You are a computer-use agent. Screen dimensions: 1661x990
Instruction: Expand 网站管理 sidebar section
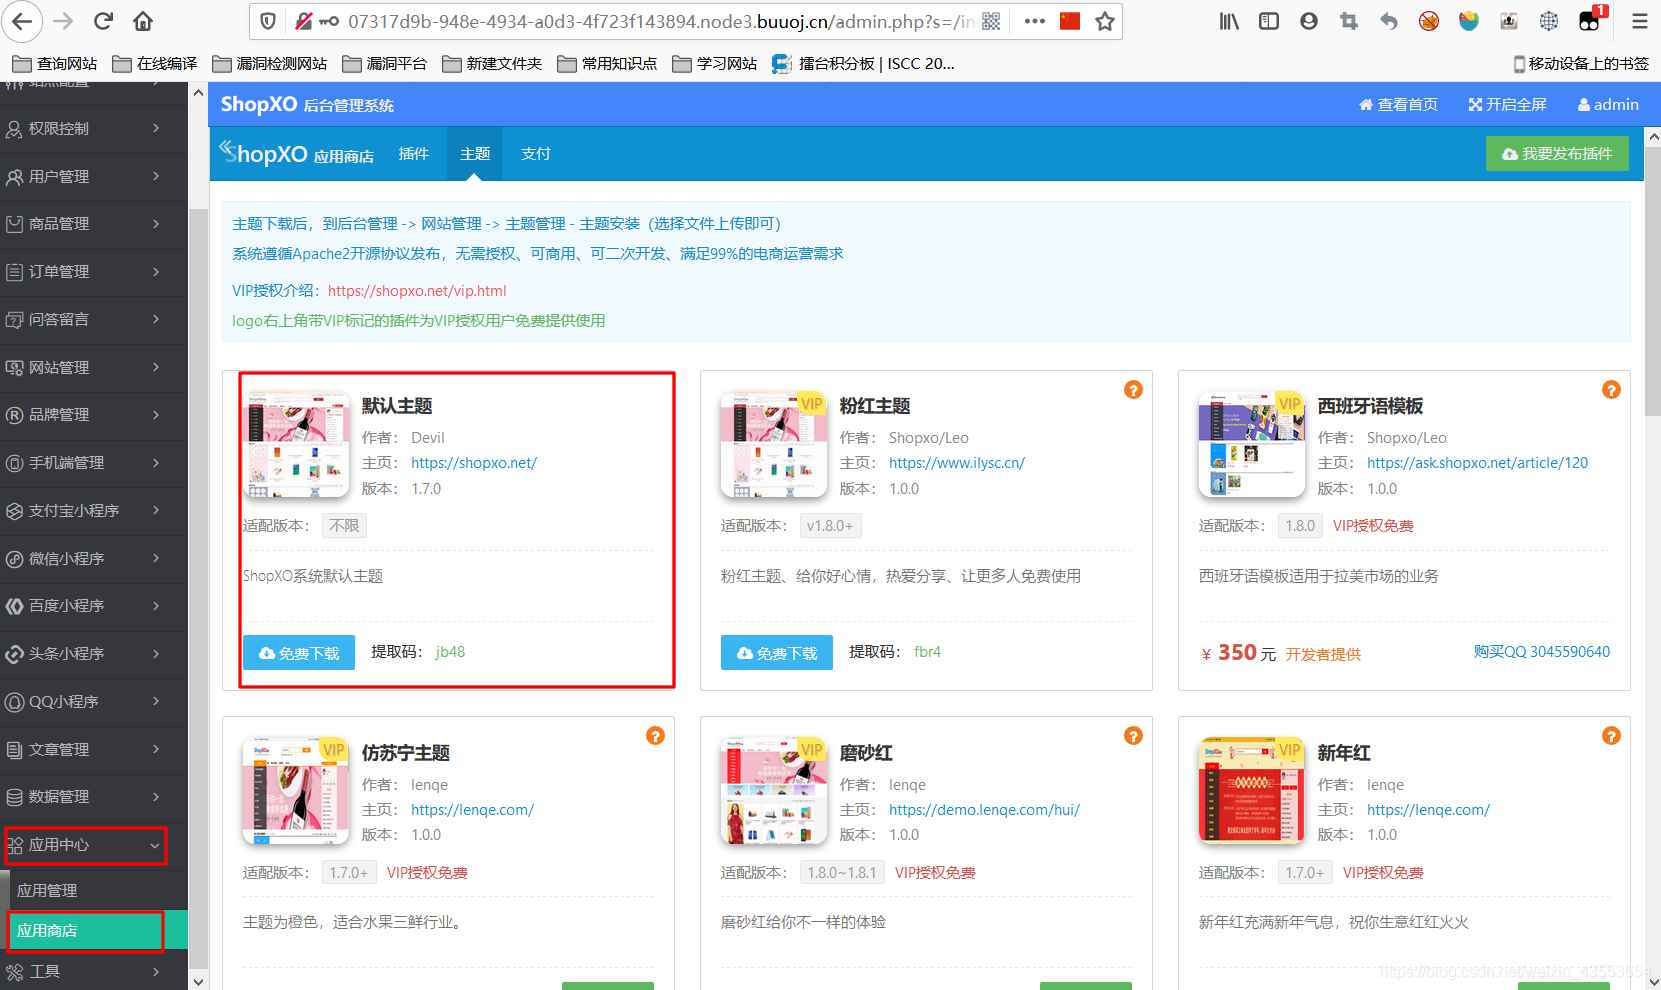pyautogui.click(x=94, y=368)
